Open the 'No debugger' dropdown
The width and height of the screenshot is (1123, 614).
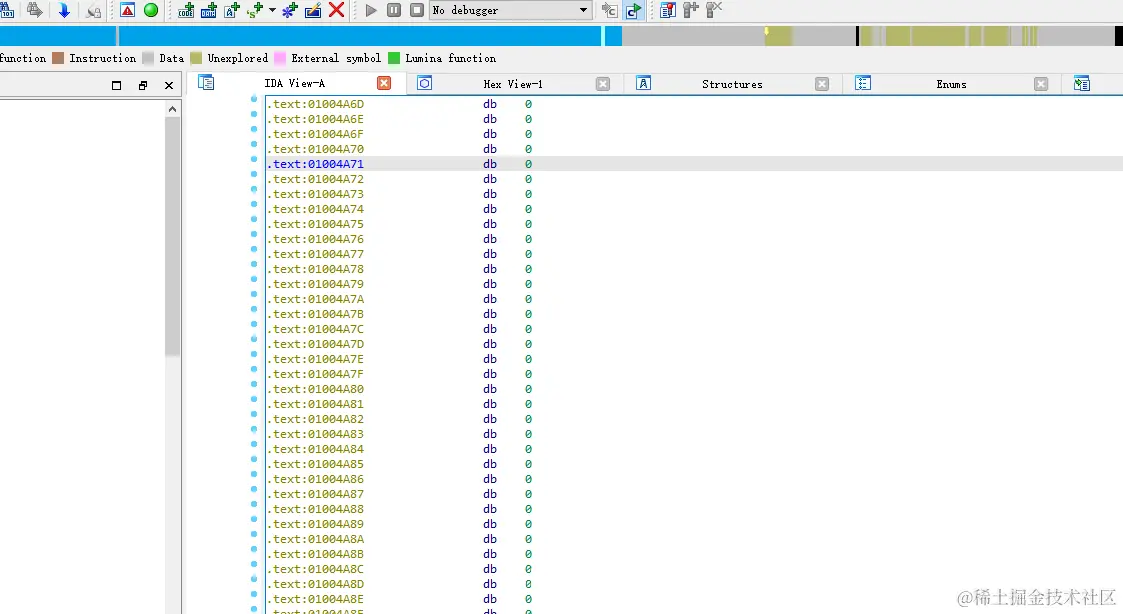510,10
